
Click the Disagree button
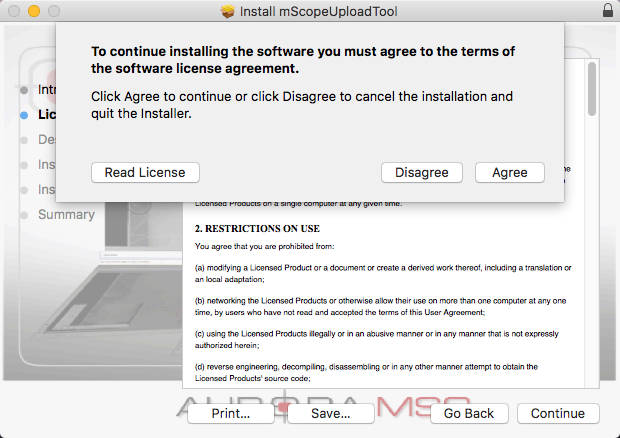422,172
